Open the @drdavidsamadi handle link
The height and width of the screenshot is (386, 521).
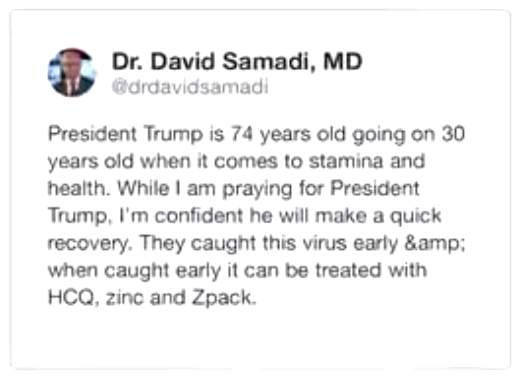(x=190, y=87)
